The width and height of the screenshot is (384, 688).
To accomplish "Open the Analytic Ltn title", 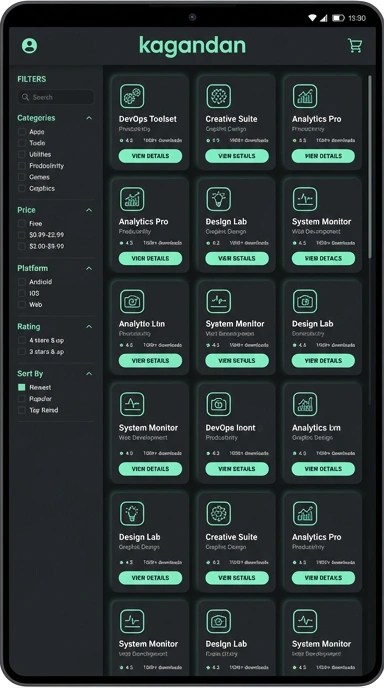I will click(142, 324).
